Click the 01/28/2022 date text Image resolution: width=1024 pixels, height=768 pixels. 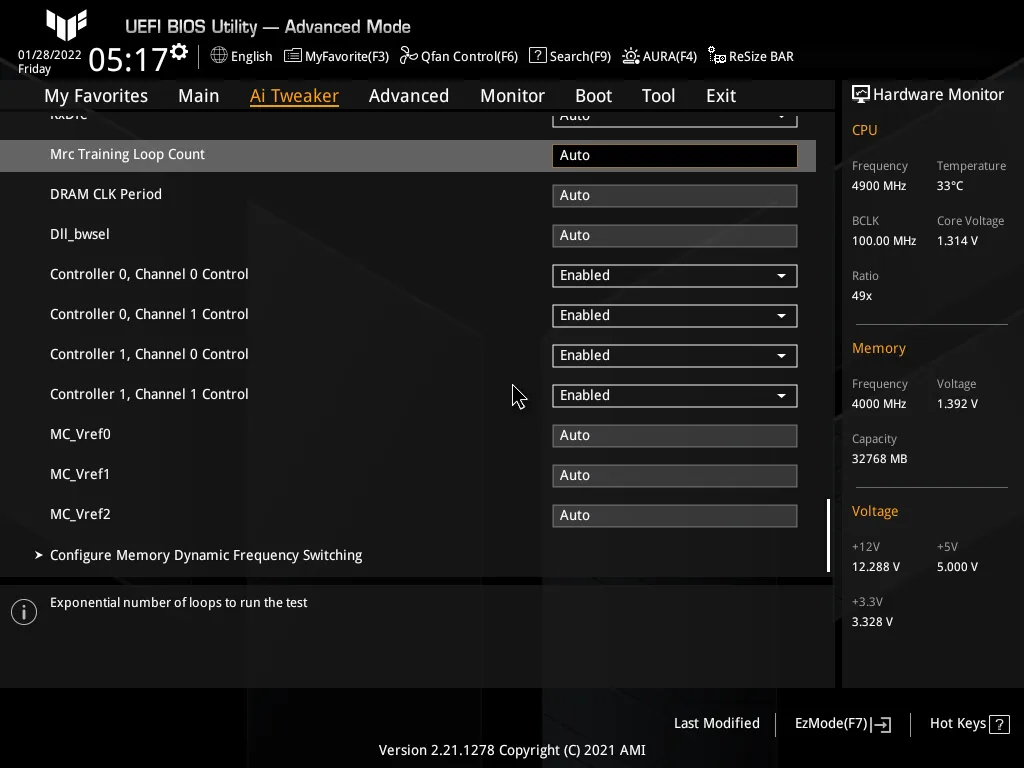50,55
